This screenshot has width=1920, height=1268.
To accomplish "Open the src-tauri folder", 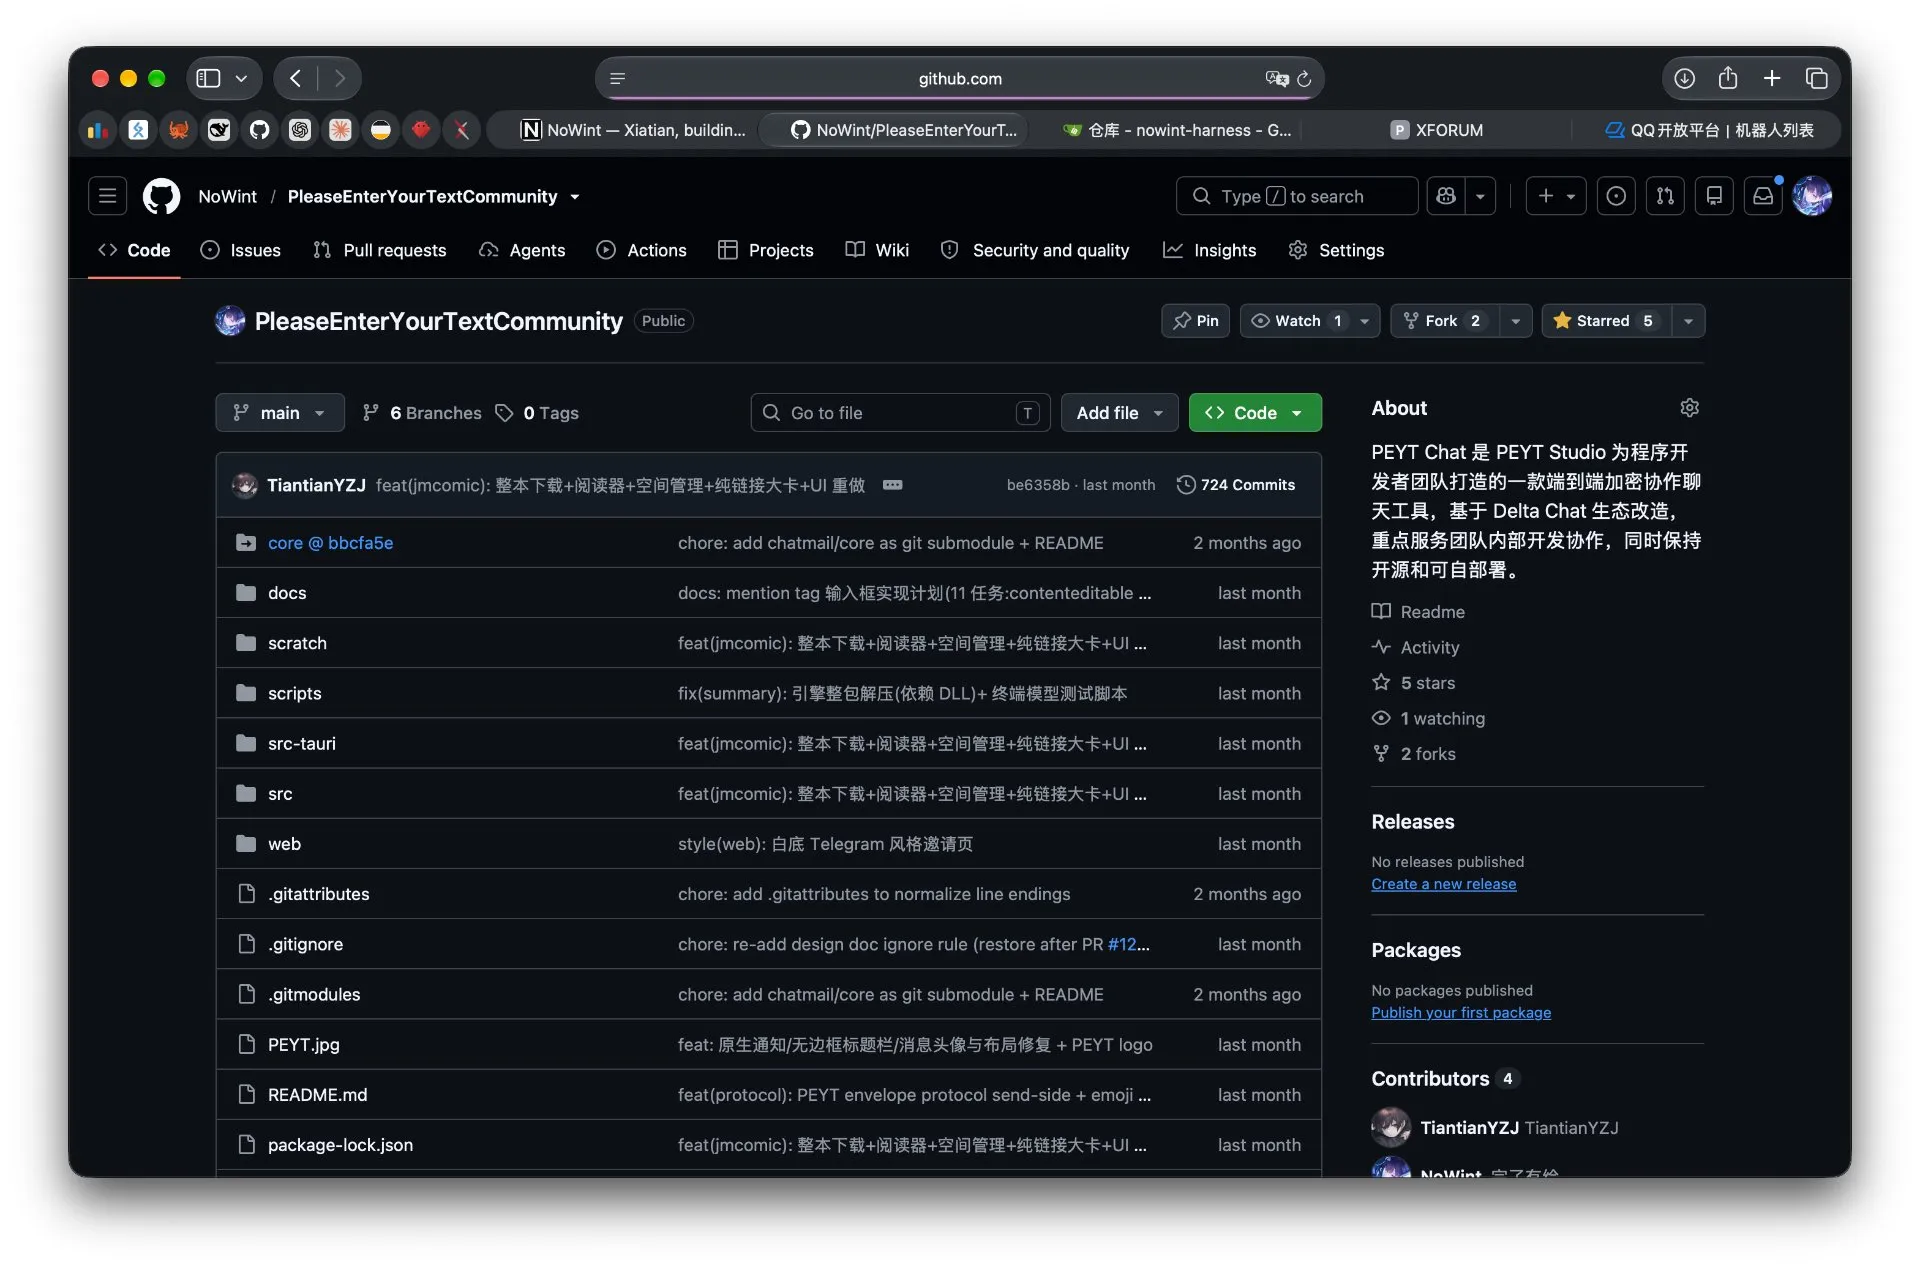I will pos(302,744).
